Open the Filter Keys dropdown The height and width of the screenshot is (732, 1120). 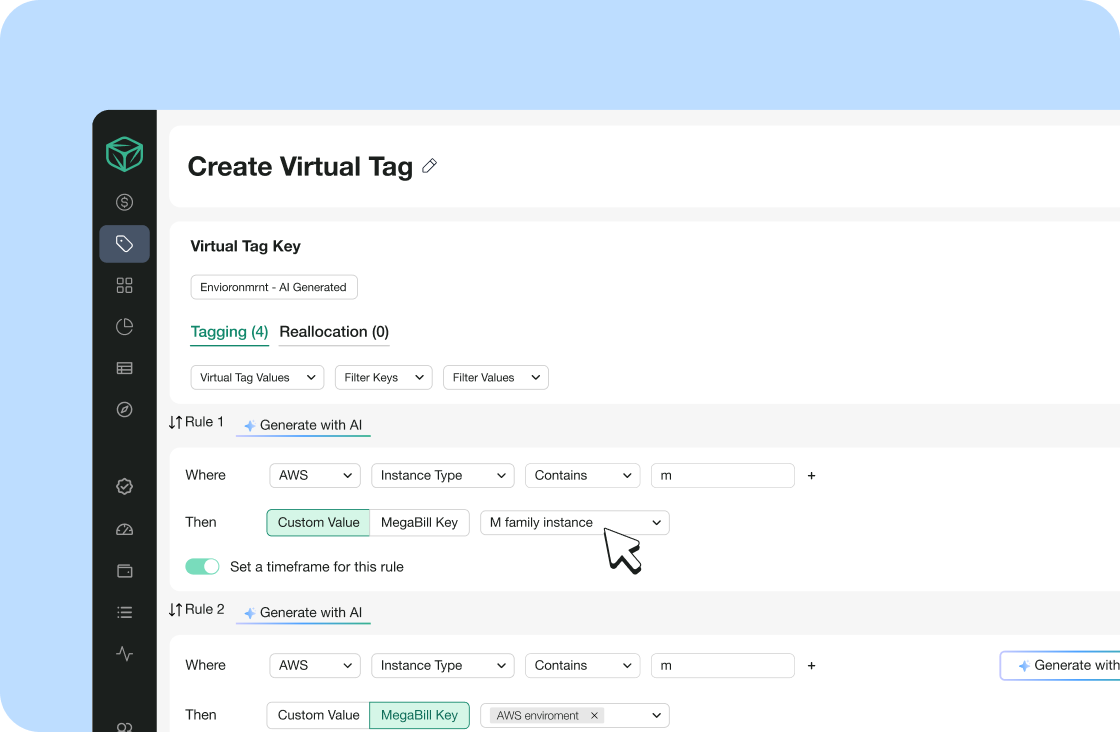383,378
